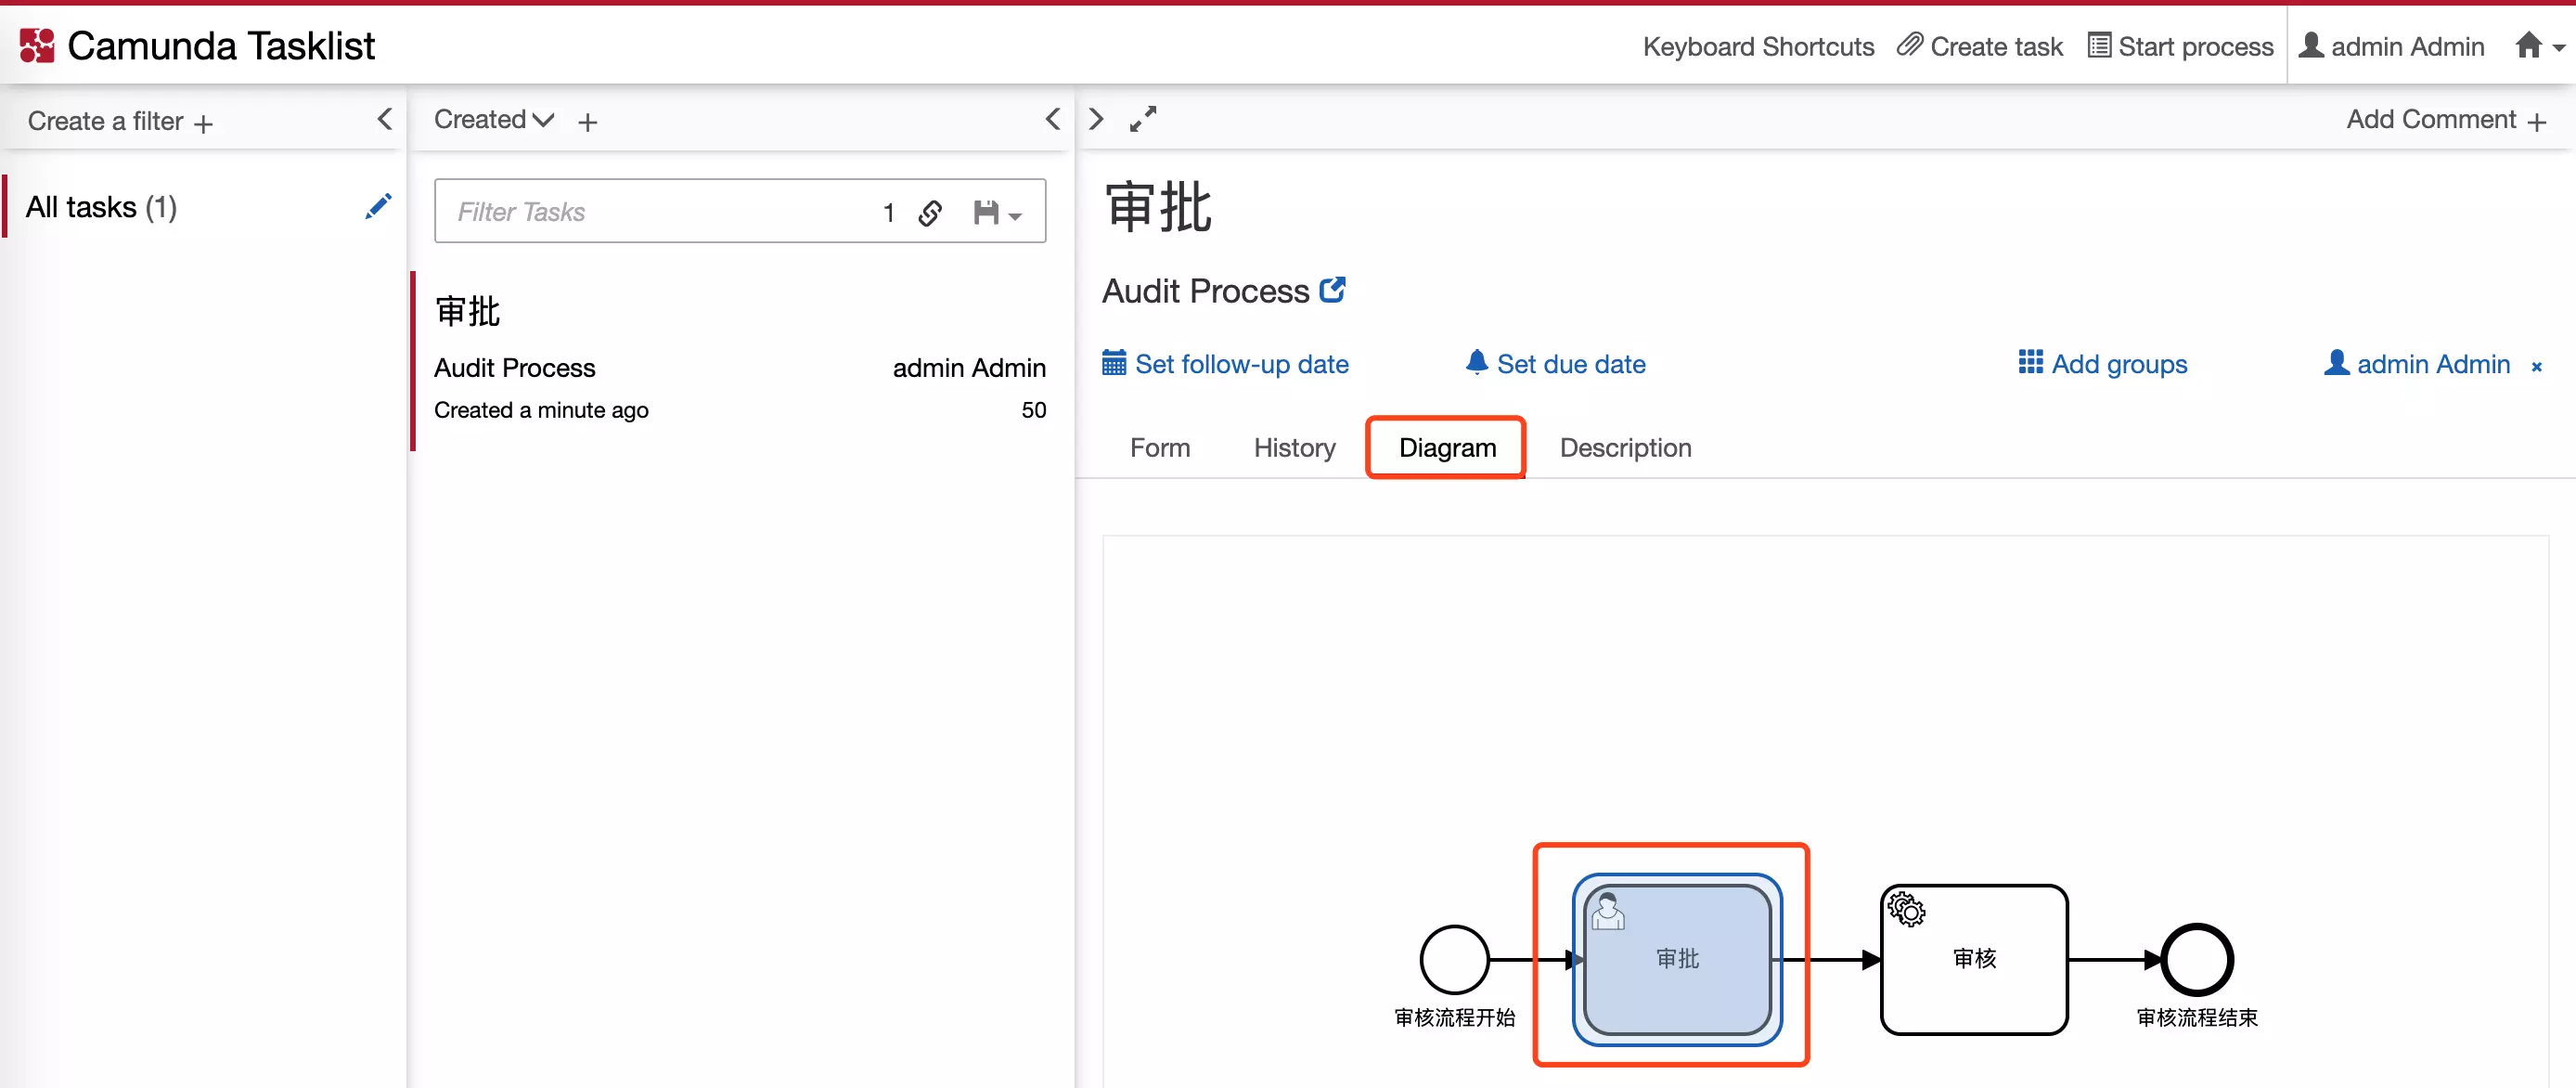Remove admin Admin assignee with the x

pyautogui.click(x=2537, y=366)
